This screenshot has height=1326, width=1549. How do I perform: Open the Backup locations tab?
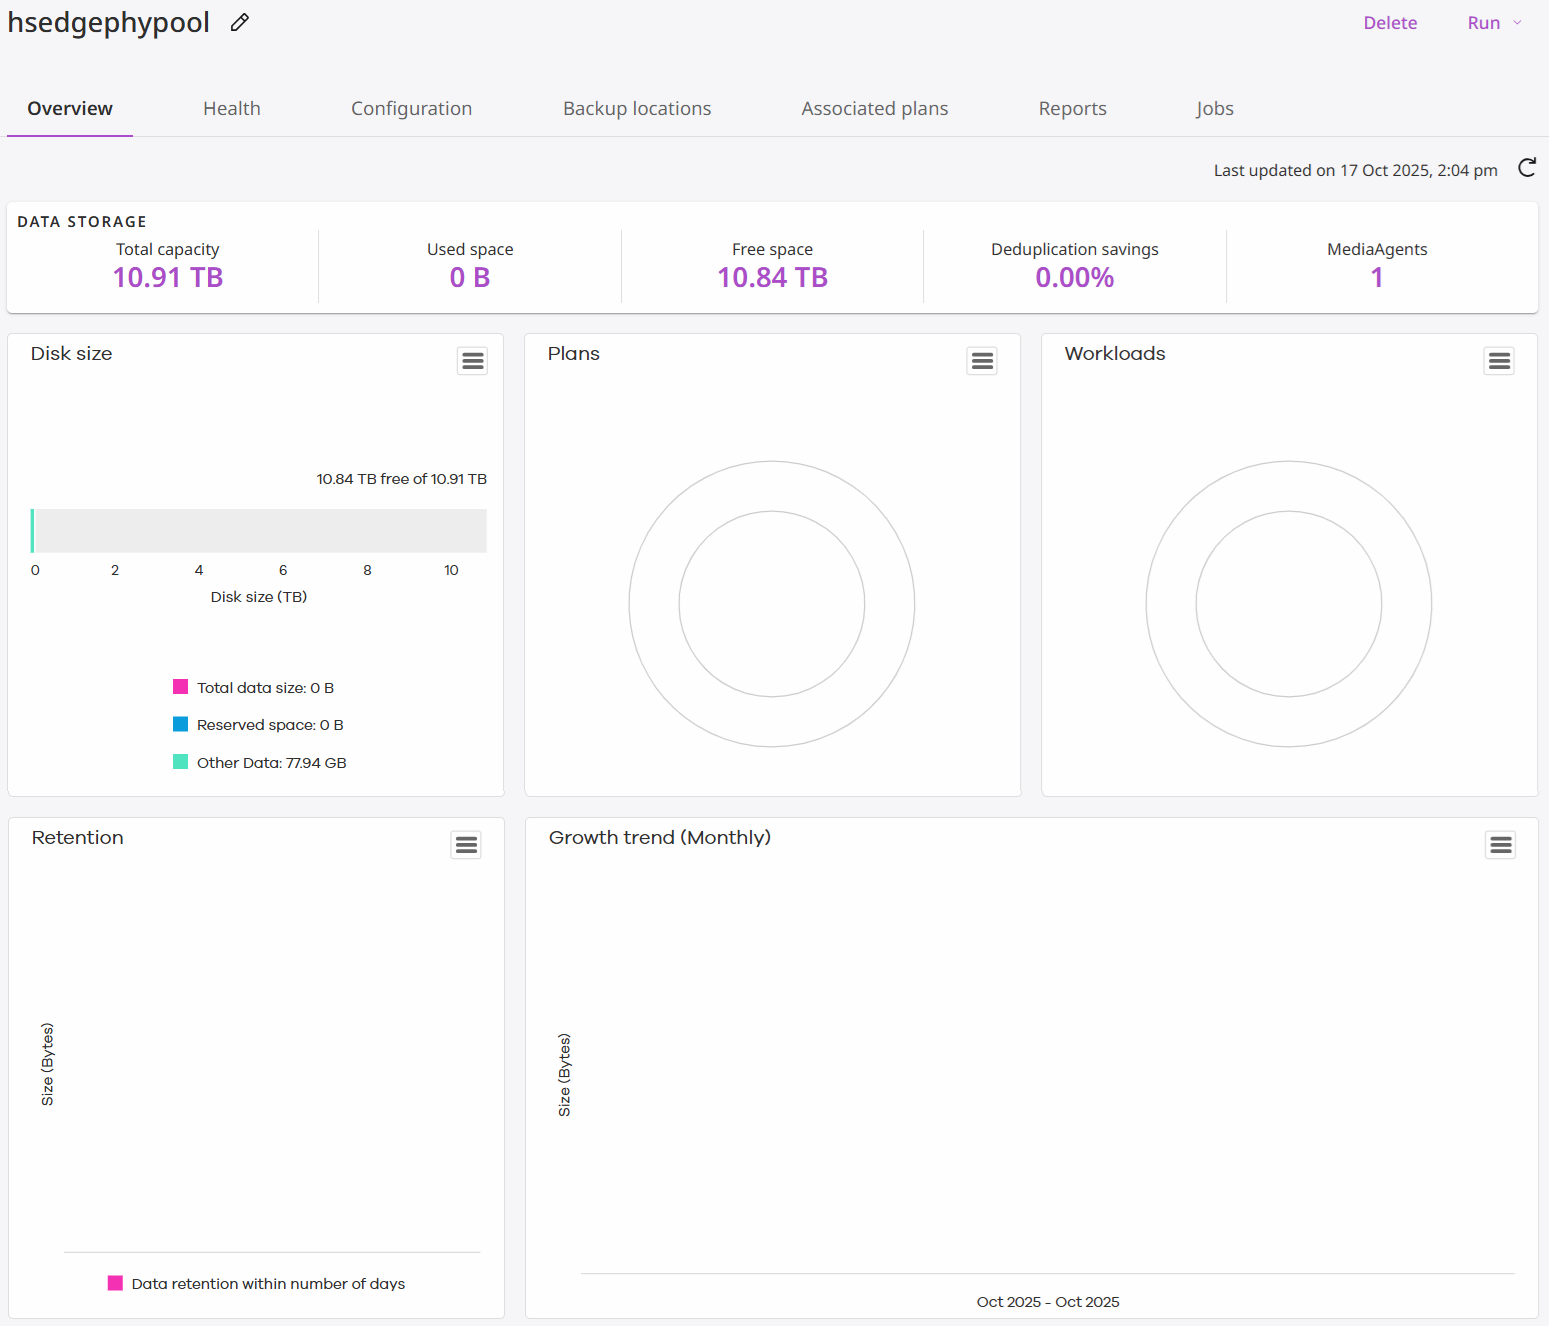click(x=637, y=108)
